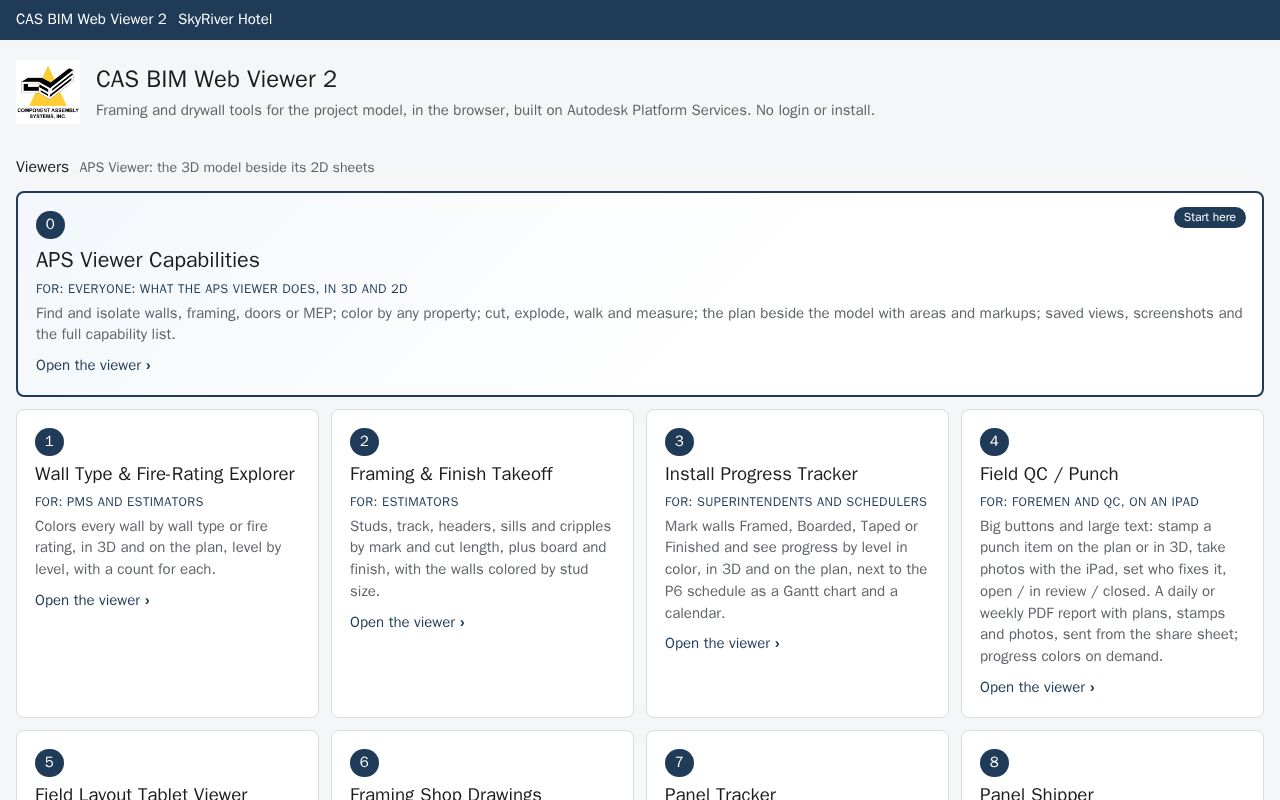This screenshot has width=1280, height=800.
Task: Click the Panel Tracker card title
Action: tap(720, 793)
